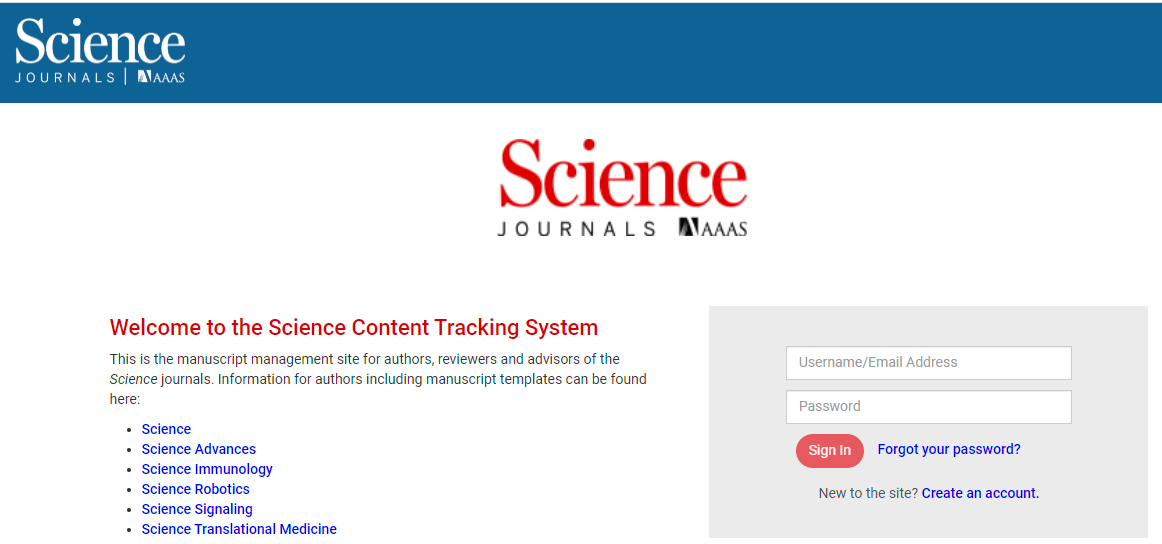The image size is (1162, 544).
Task: Open the Science journal link in list
Action: click(166, 429)
